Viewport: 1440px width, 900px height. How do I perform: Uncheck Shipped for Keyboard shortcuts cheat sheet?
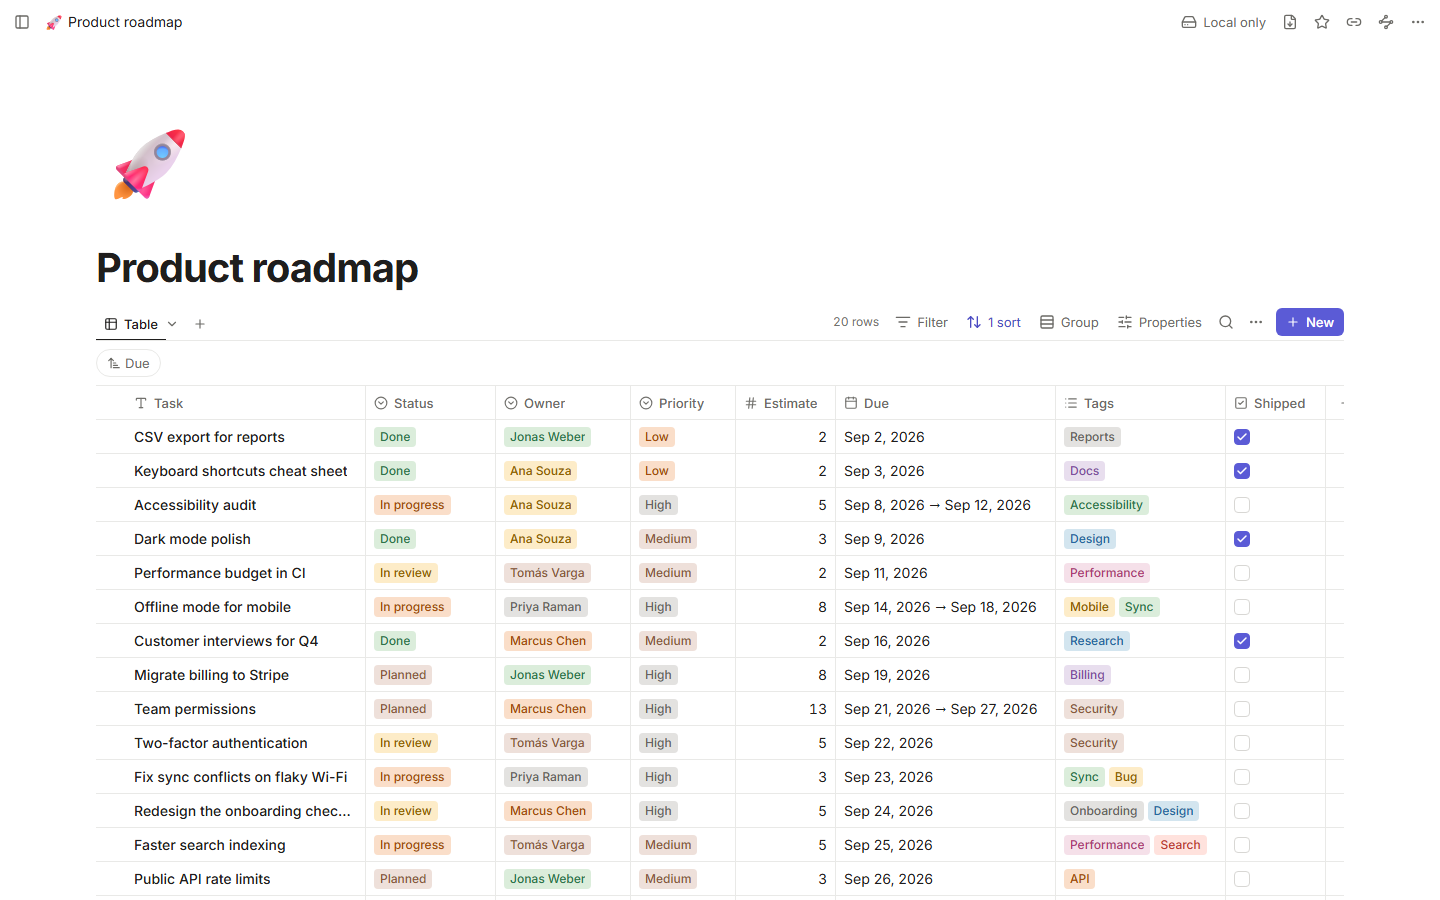[1242, 471]
